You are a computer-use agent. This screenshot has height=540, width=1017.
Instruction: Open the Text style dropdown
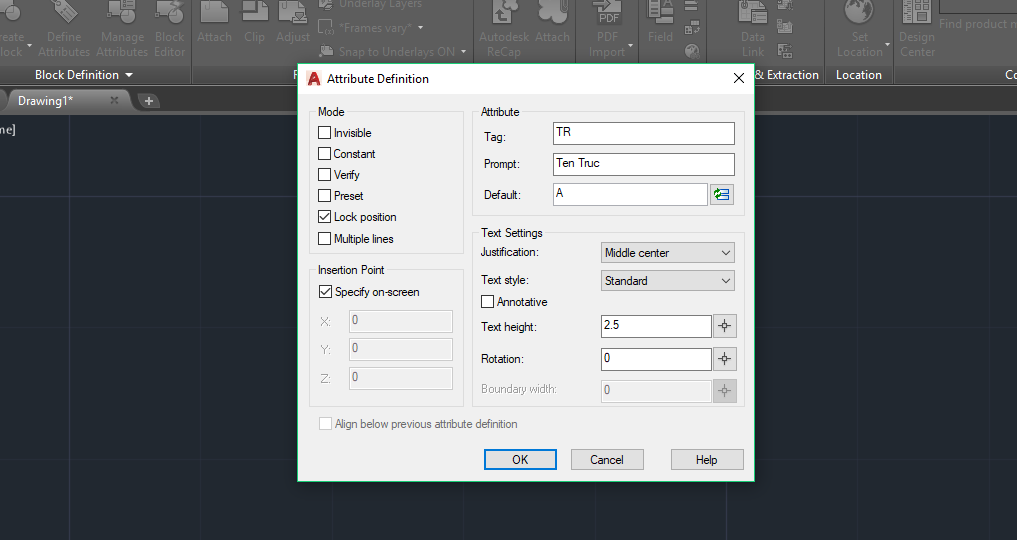coord(667,281)
